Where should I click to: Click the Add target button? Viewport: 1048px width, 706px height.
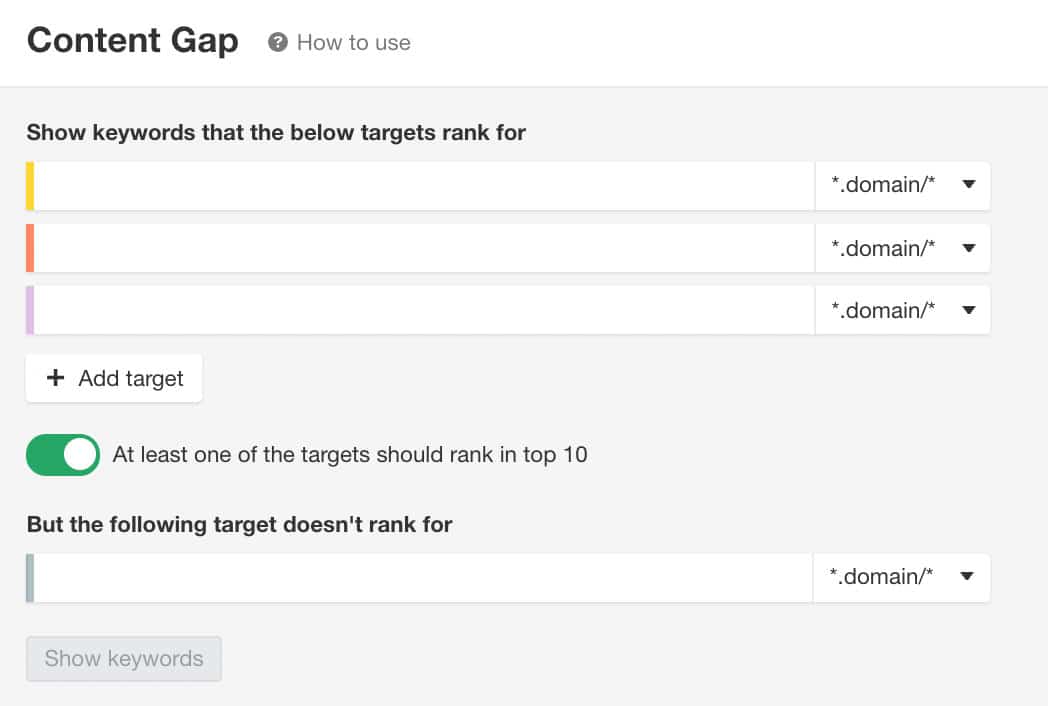(114, 378)
